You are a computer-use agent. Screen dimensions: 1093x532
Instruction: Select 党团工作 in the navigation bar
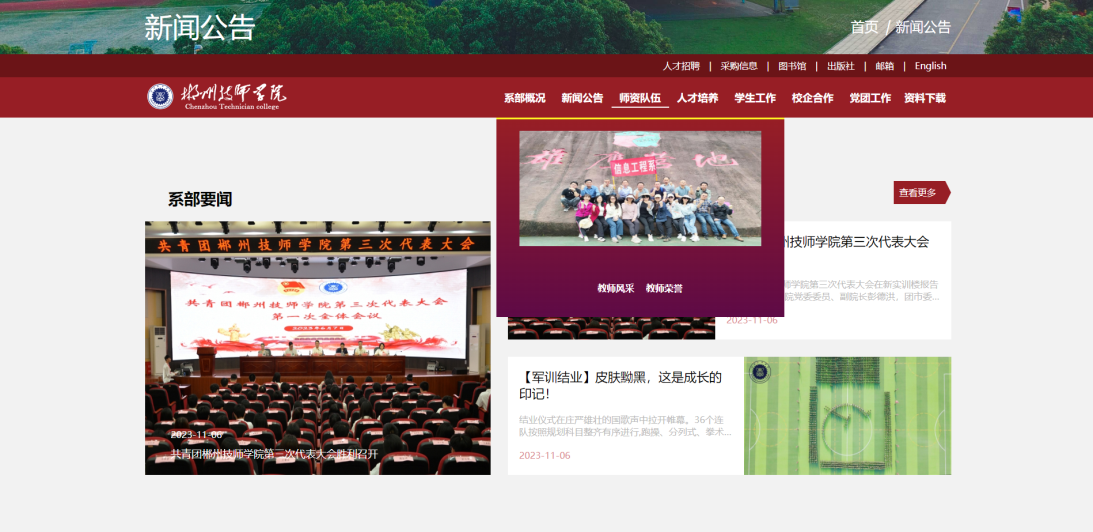tap(870, 98)
